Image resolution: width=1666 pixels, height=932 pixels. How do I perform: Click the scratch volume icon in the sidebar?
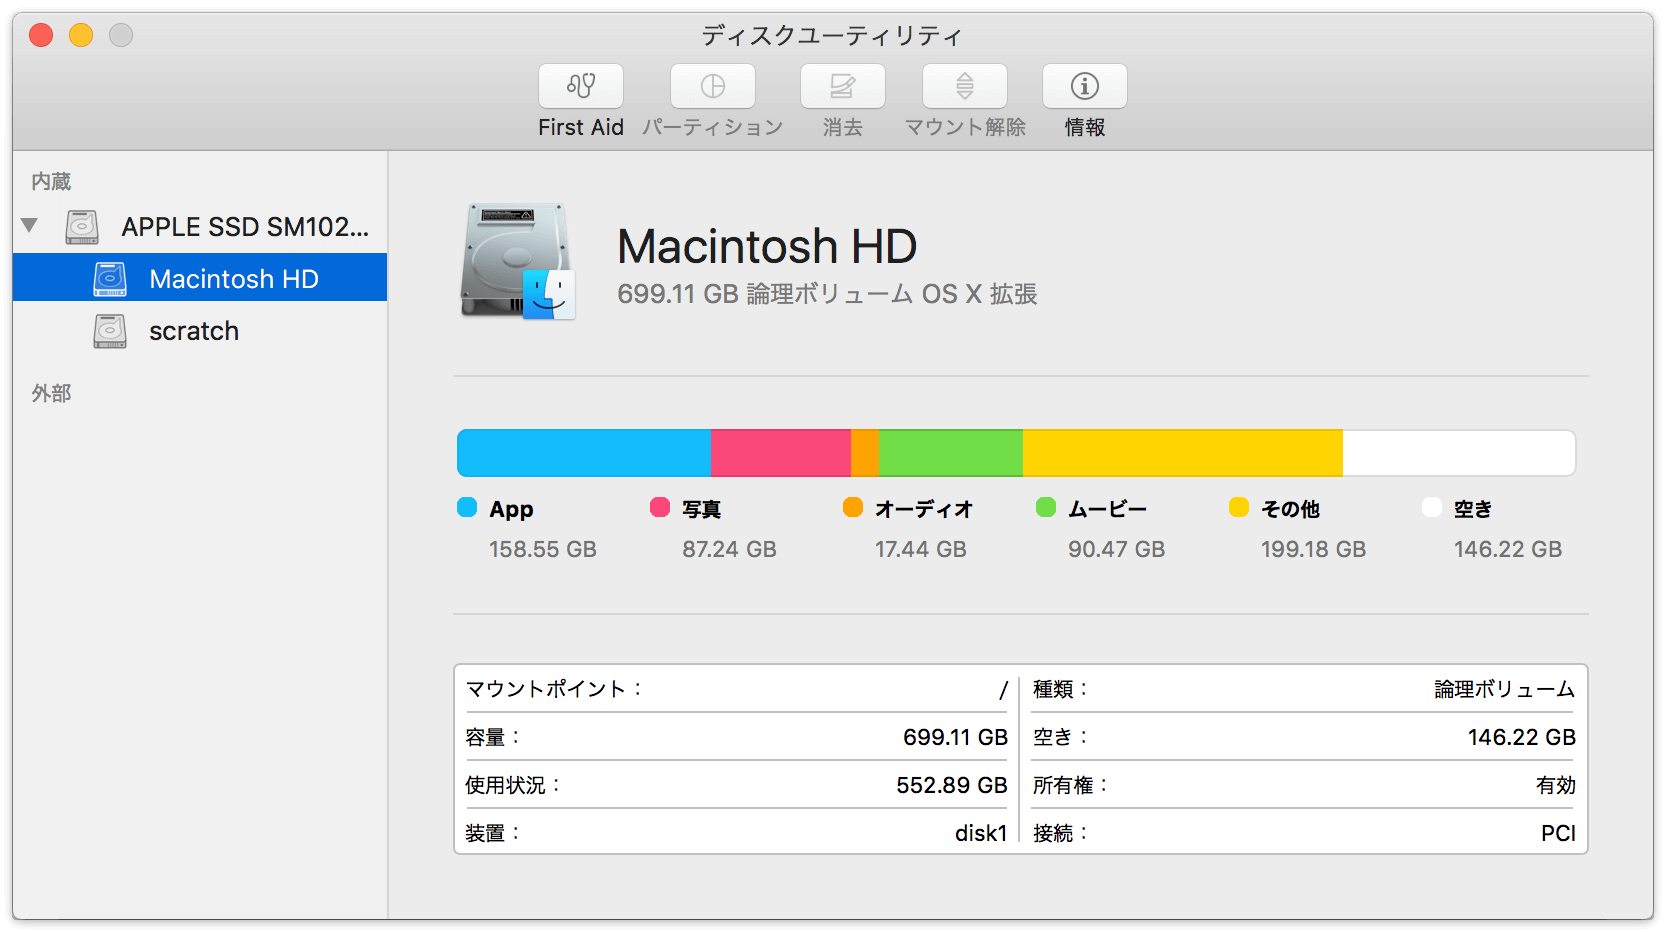pos(110,331)
